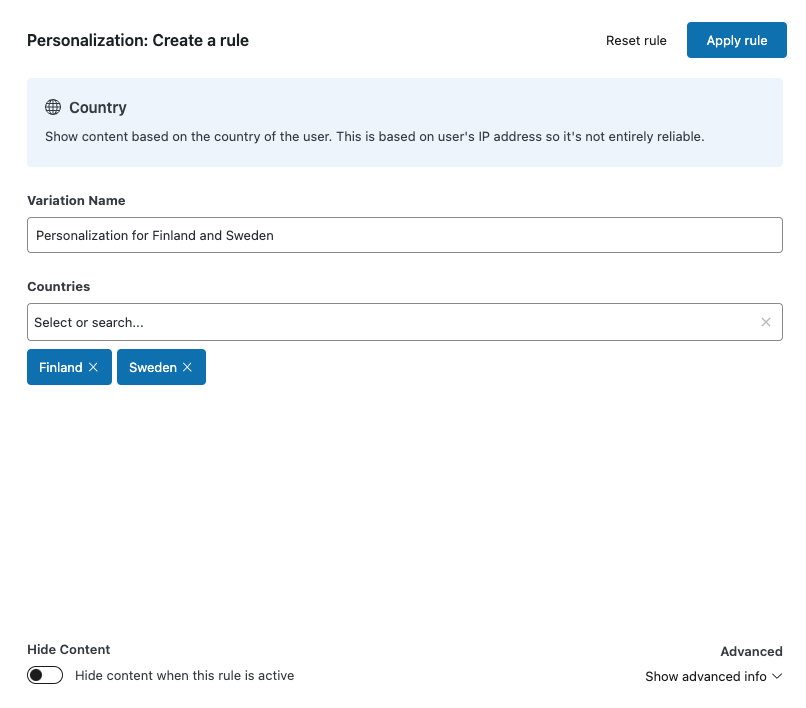Open the Countries select or search dropdown

pyautogui.click(x=390, y=322)
